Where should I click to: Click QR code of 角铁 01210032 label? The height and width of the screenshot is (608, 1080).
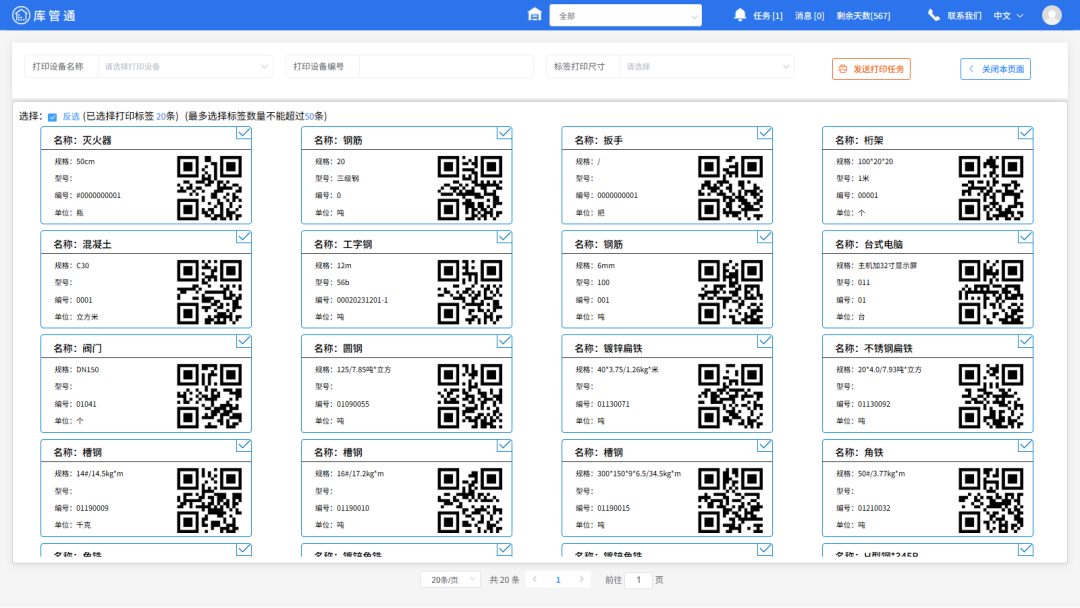991,501
